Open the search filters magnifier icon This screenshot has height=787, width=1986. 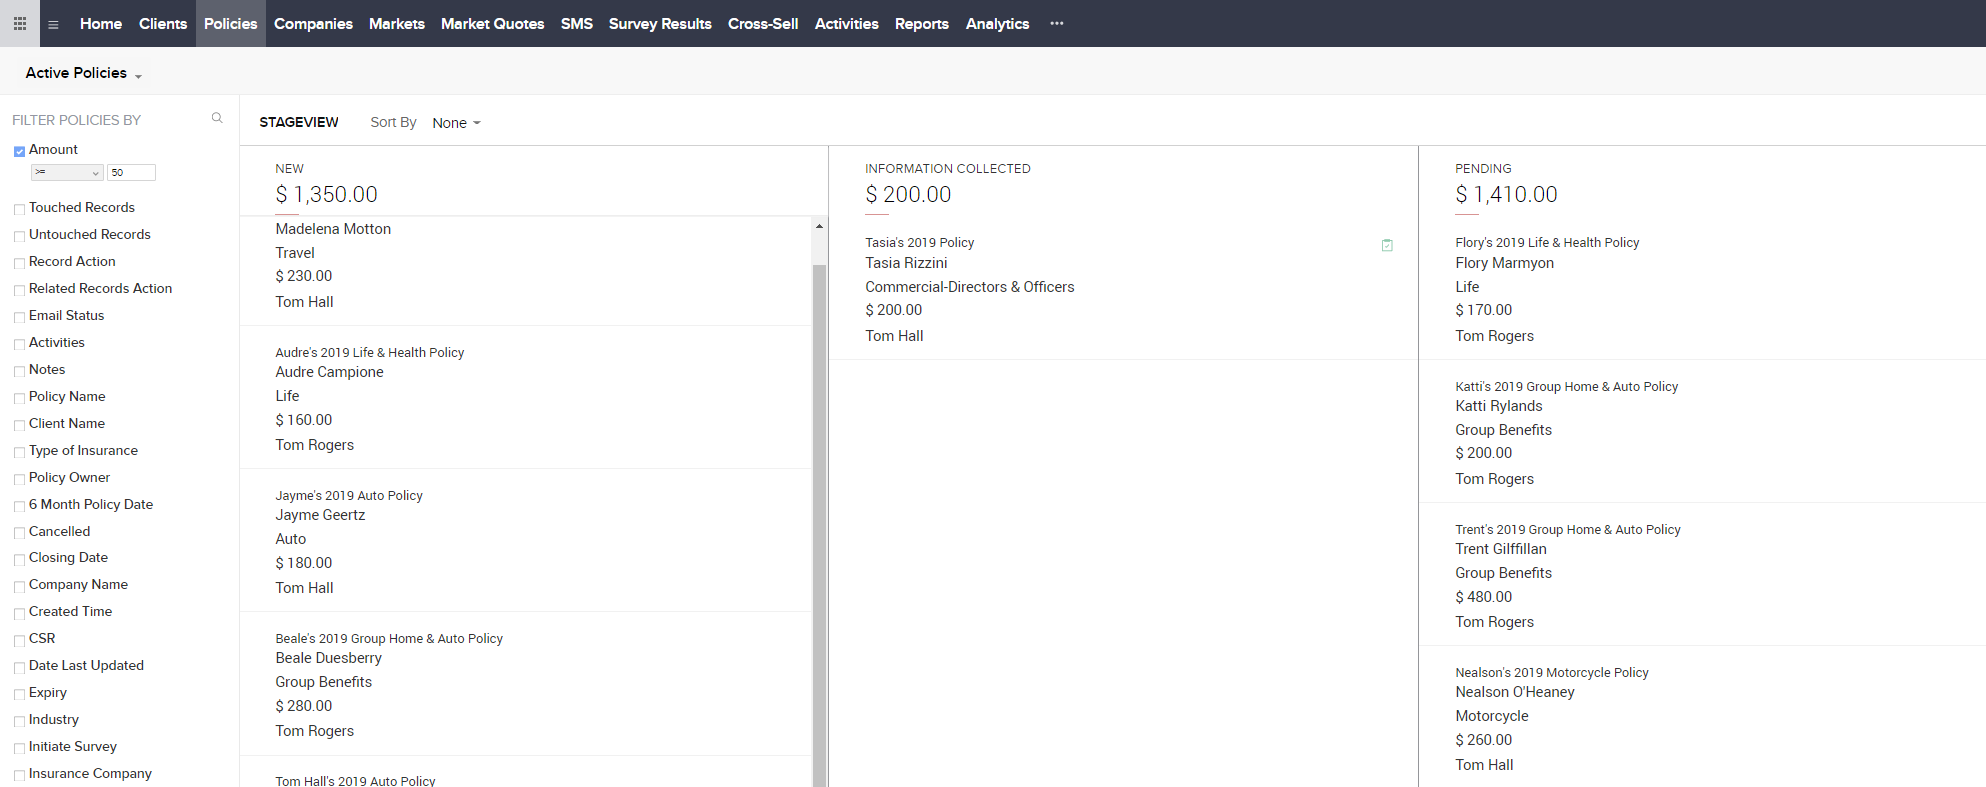point(217,118)
